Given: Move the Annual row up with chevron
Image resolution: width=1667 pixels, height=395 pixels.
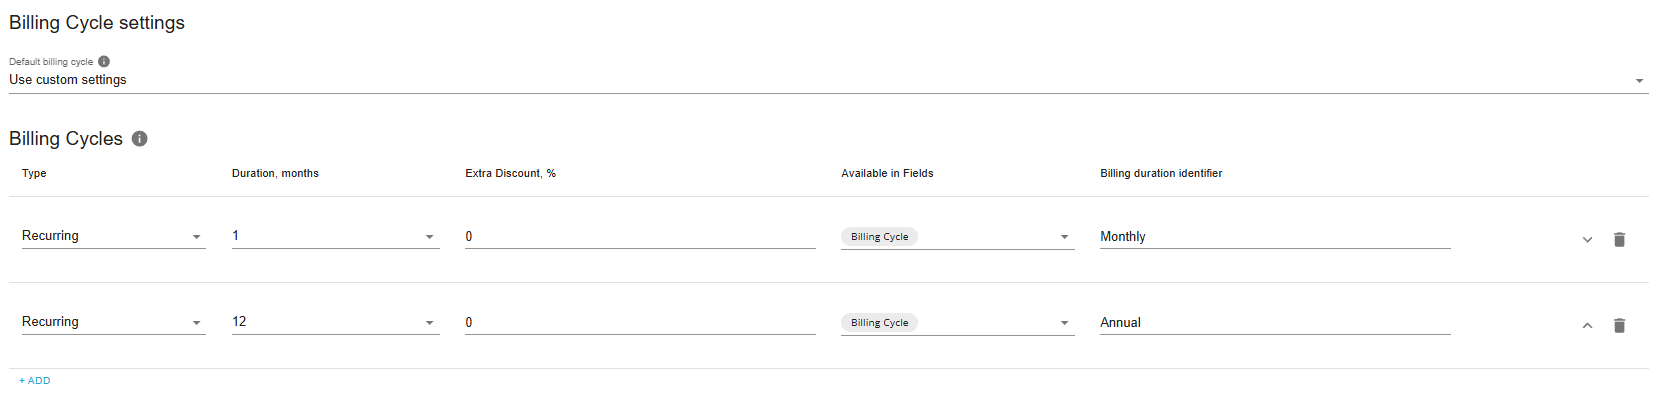Looking at the screenshot, I should (1587, 325).
